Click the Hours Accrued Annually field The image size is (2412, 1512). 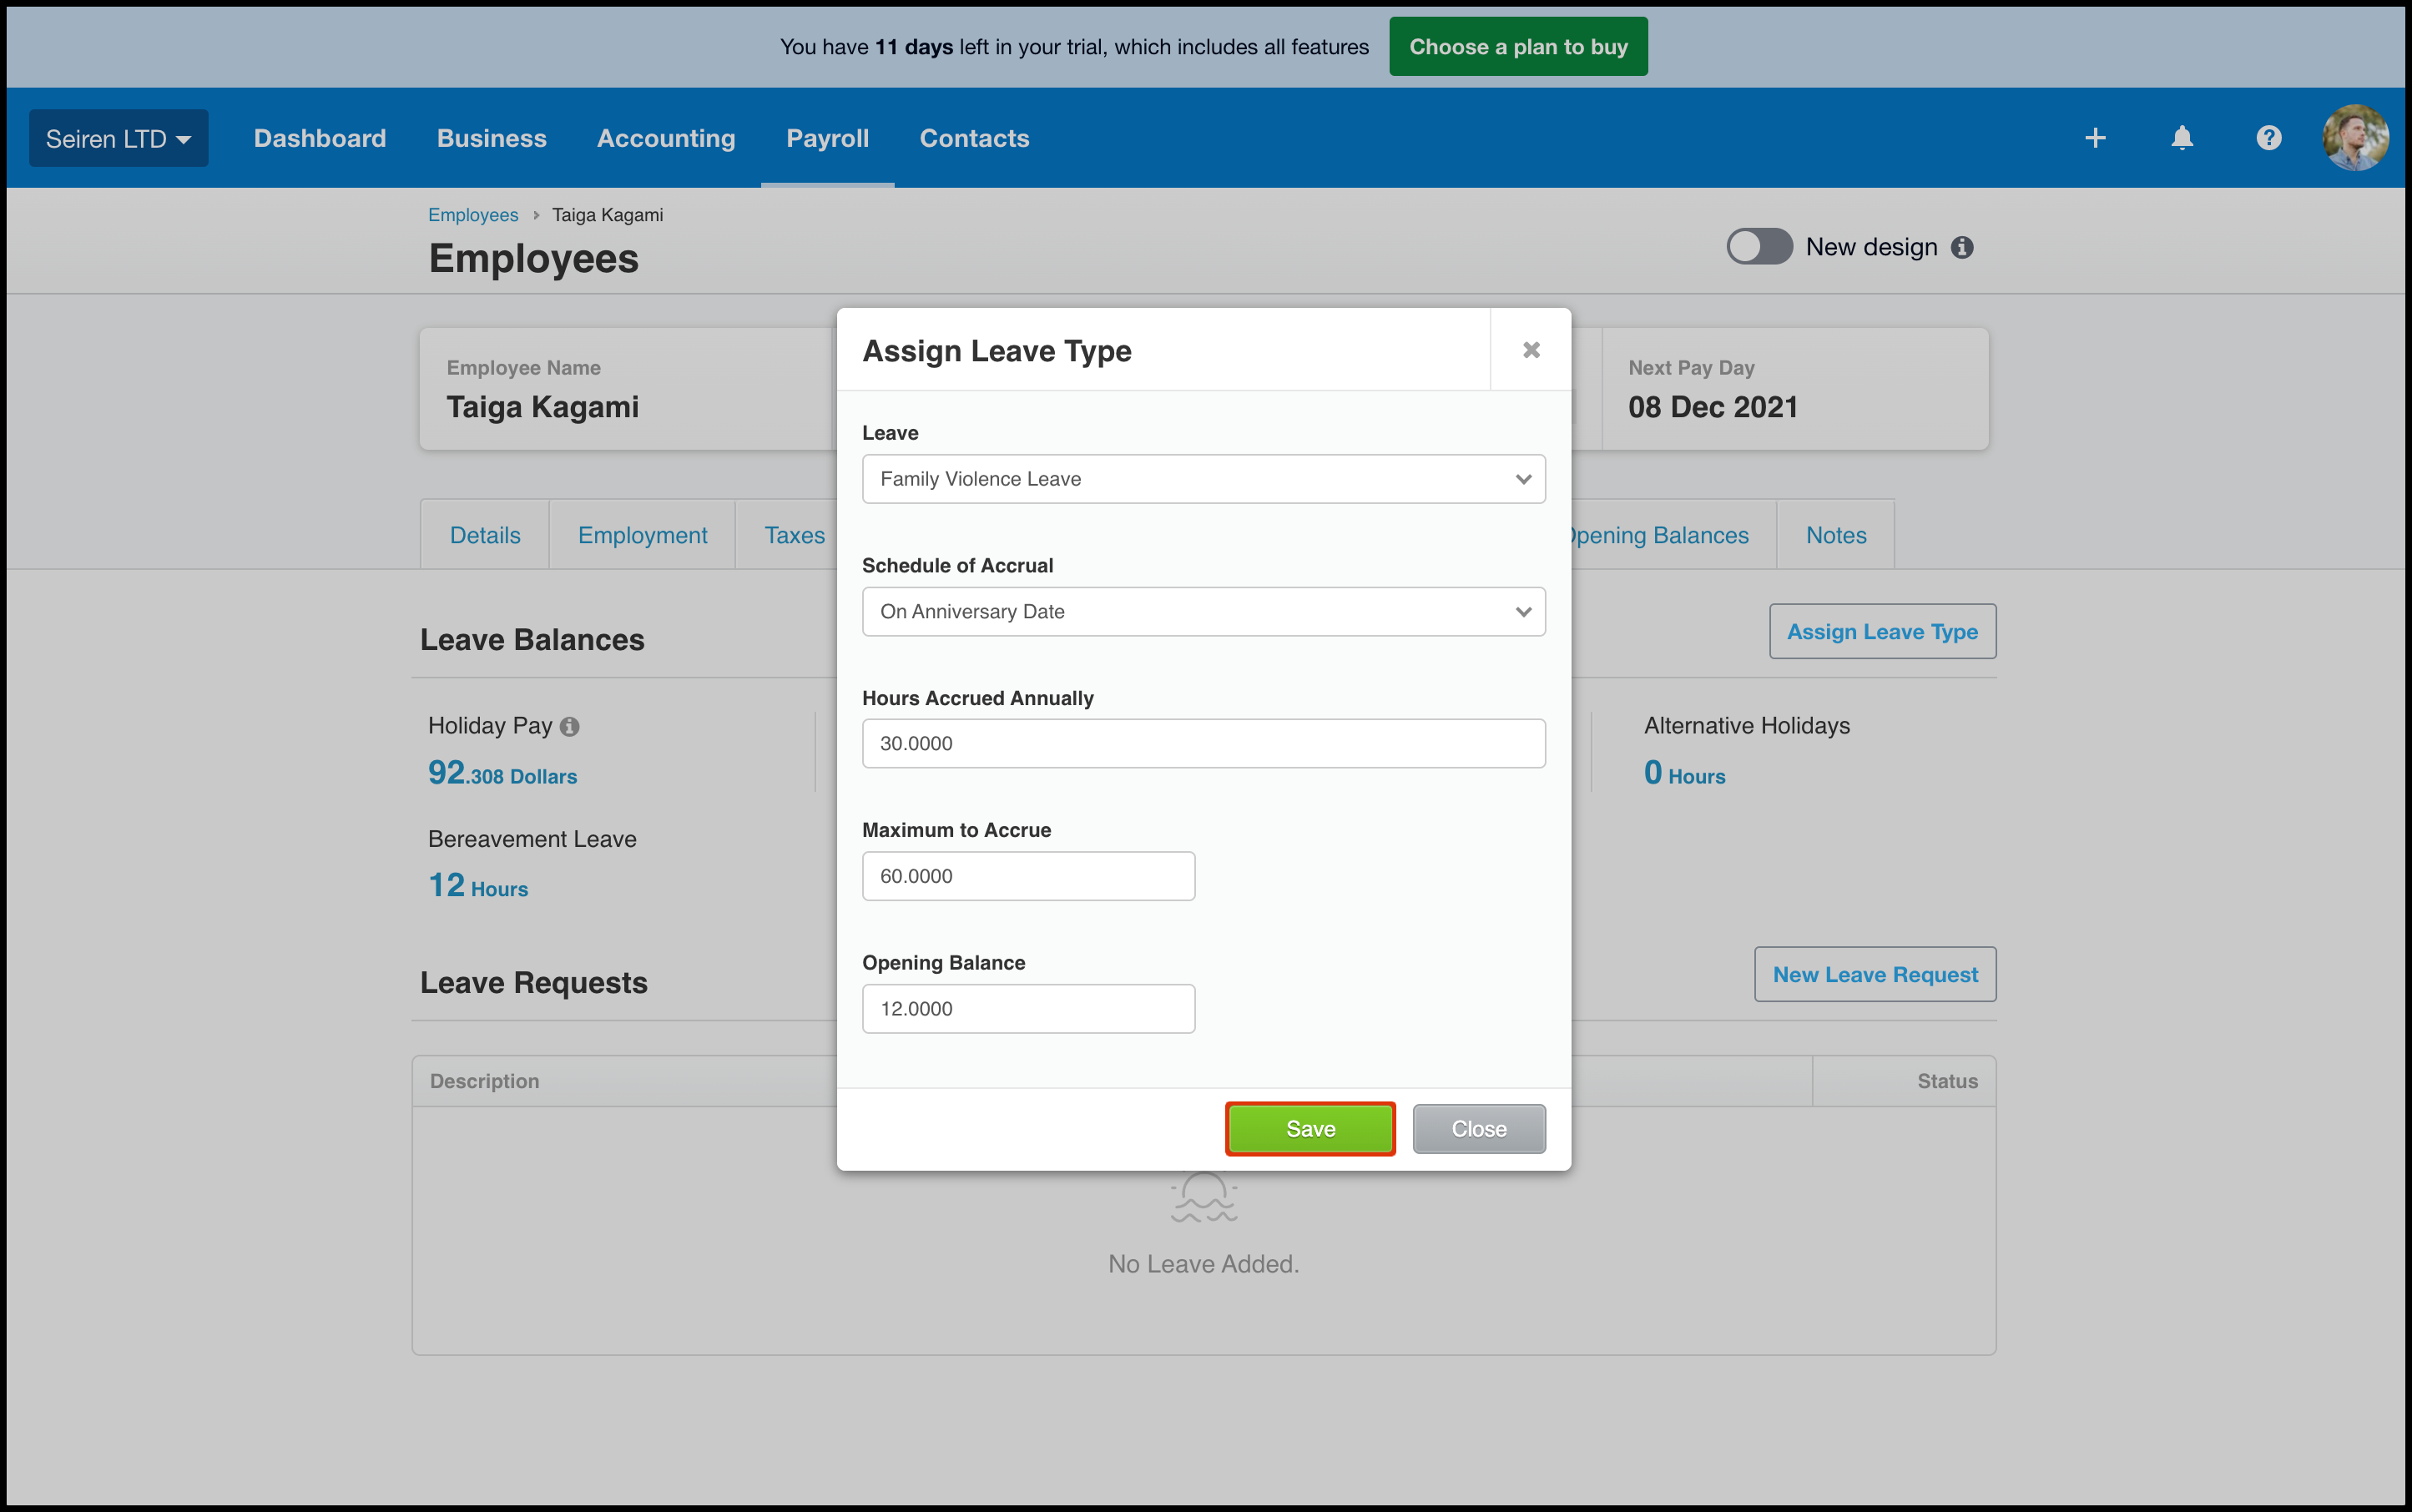click(1203, 744)
